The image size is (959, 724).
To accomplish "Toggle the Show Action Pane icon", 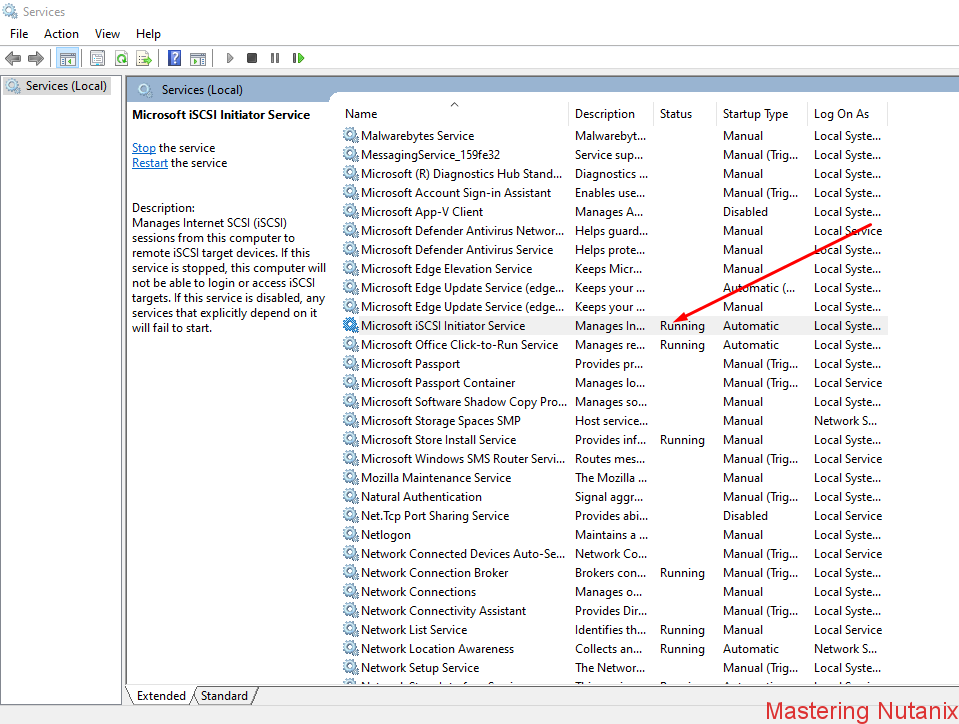I will coord(198,57).
